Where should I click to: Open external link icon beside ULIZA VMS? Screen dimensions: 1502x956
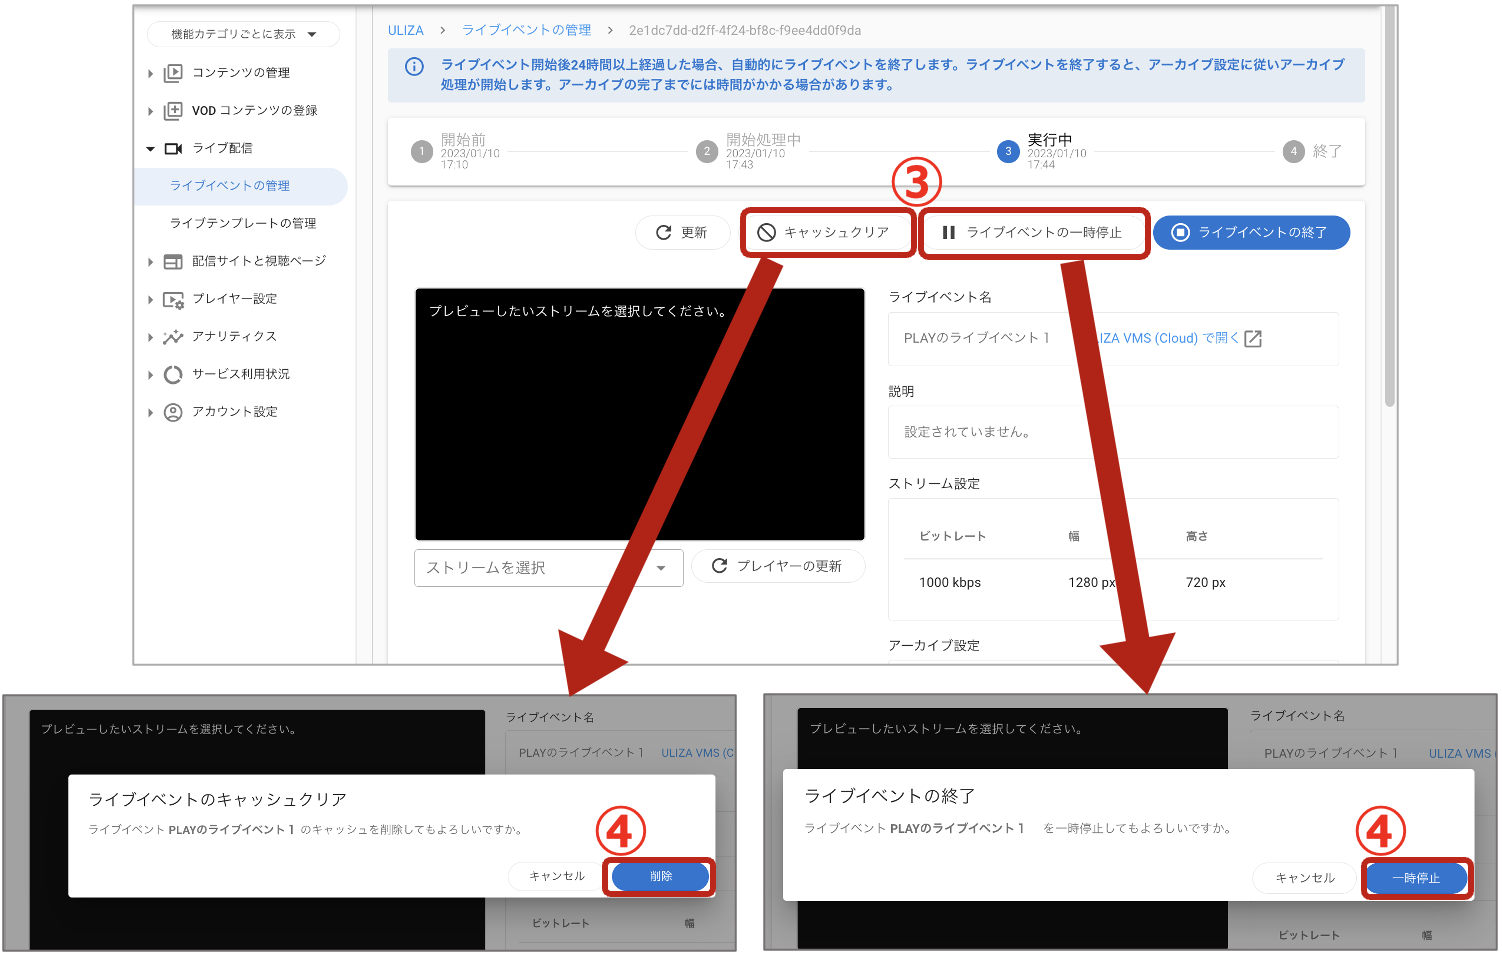pos(1253,339)
